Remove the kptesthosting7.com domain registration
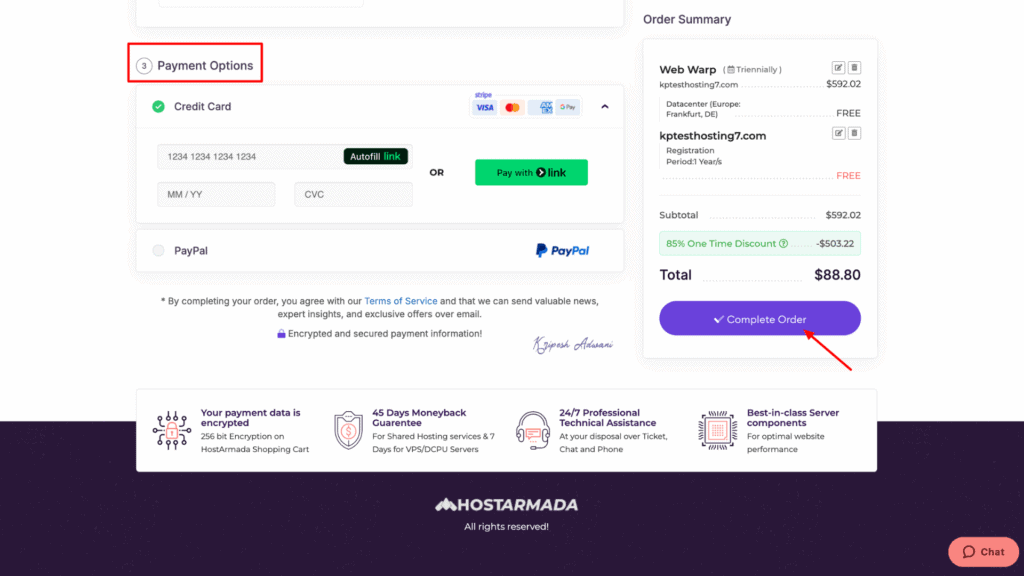The width and height of the screenshot is (1024, 576). point(854,133)
